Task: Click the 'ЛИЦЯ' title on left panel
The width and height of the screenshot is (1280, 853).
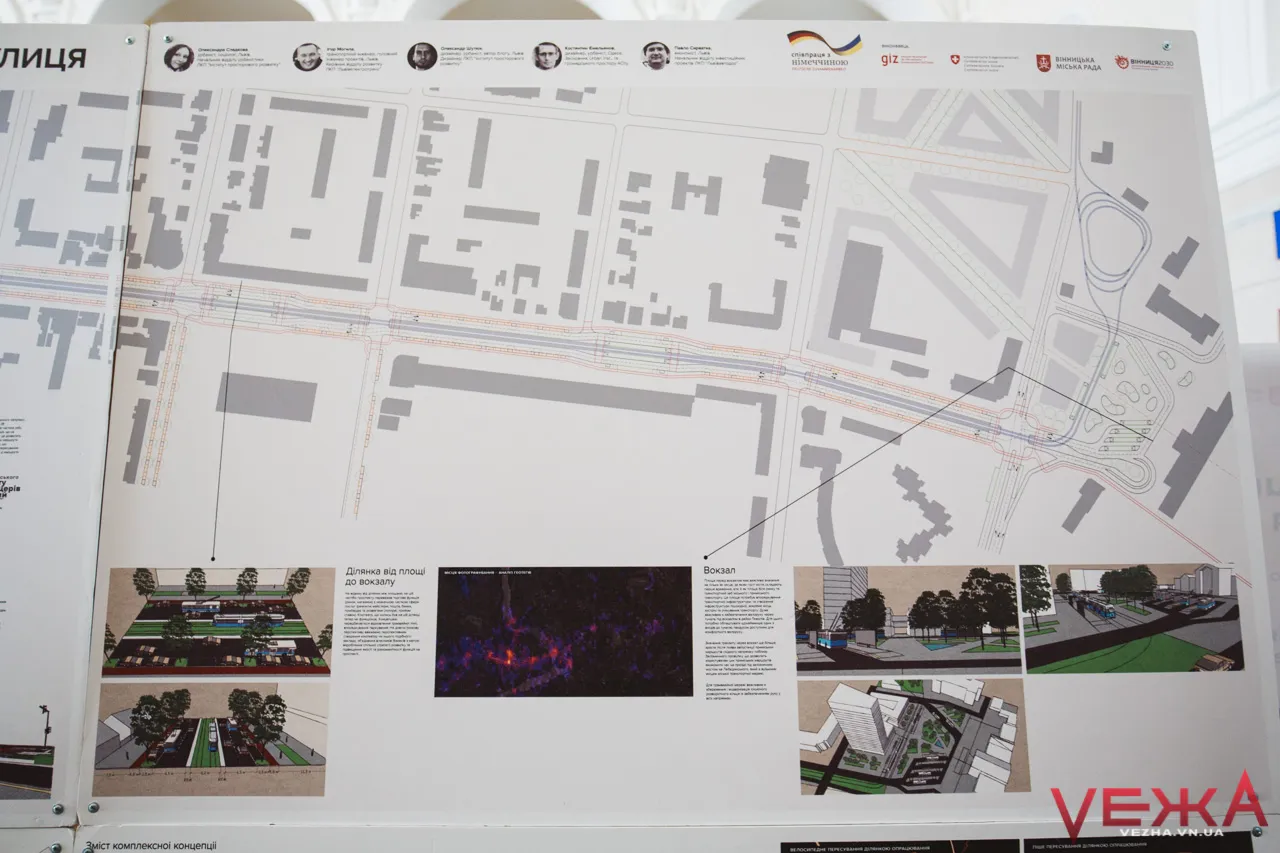Action: point(42,57)
